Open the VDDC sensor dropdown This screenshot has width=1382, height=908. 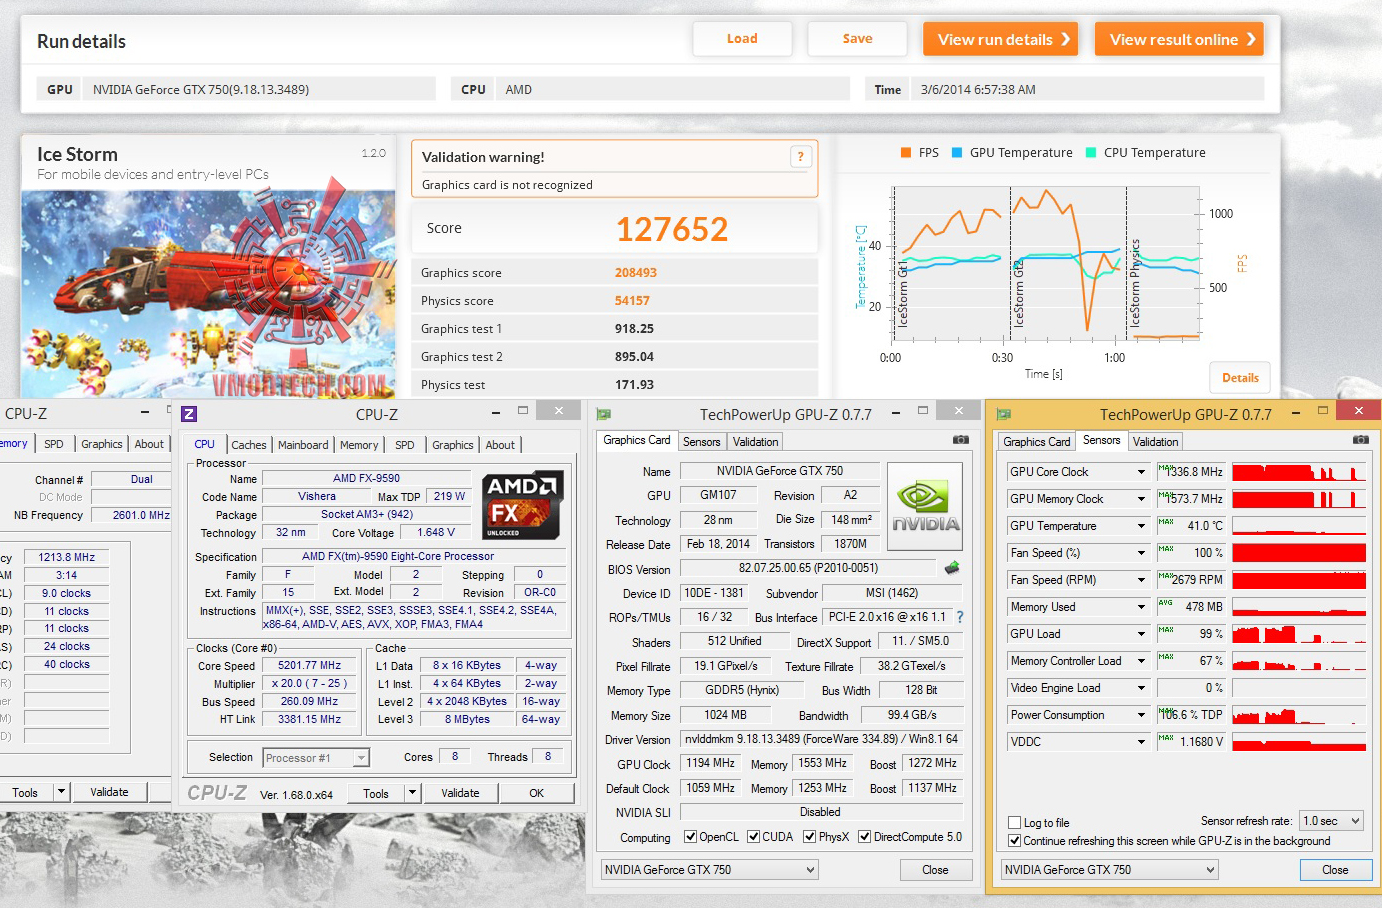click(1141, 742)
